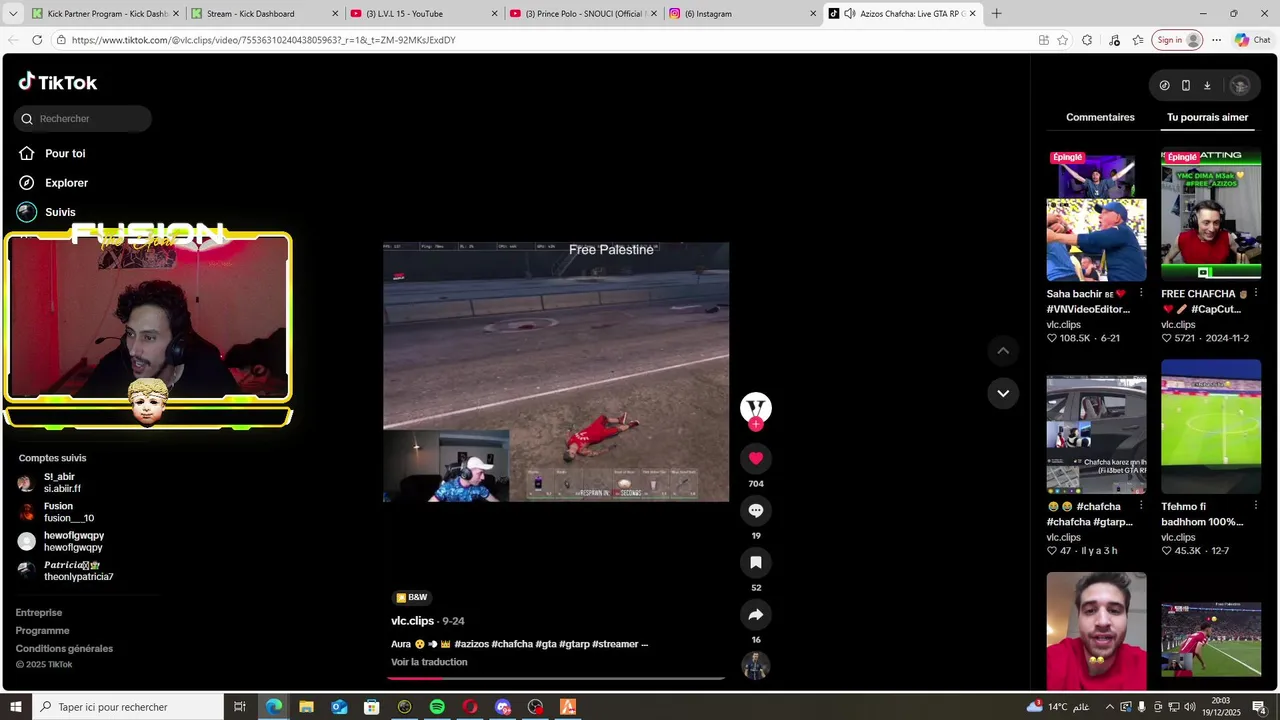Viewport: 1280px width, 720px height.
Task: Open the spinning music disc thumbnail
Action: 756,666
